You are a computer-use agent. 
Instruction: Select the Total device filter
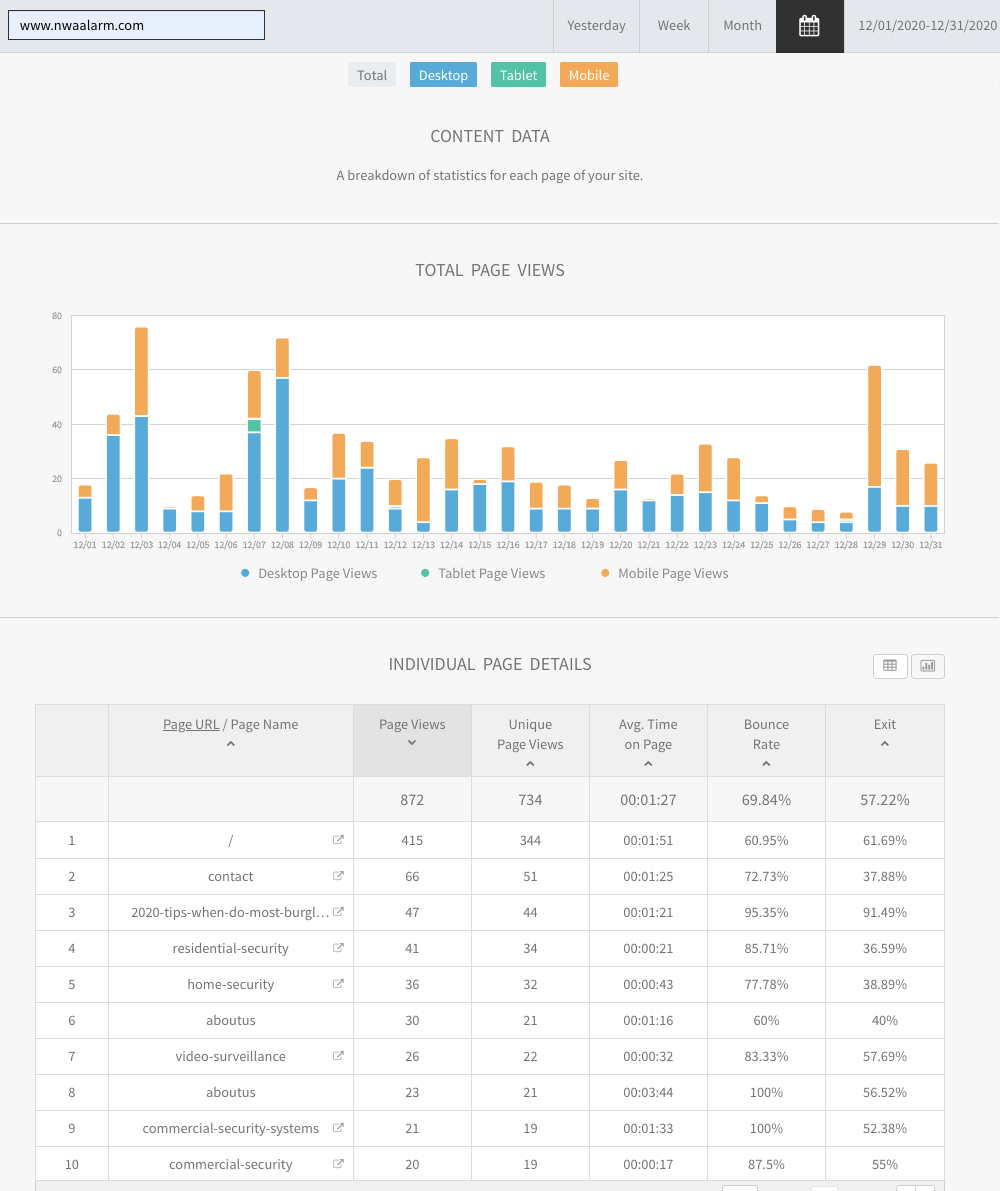(372, 75)
